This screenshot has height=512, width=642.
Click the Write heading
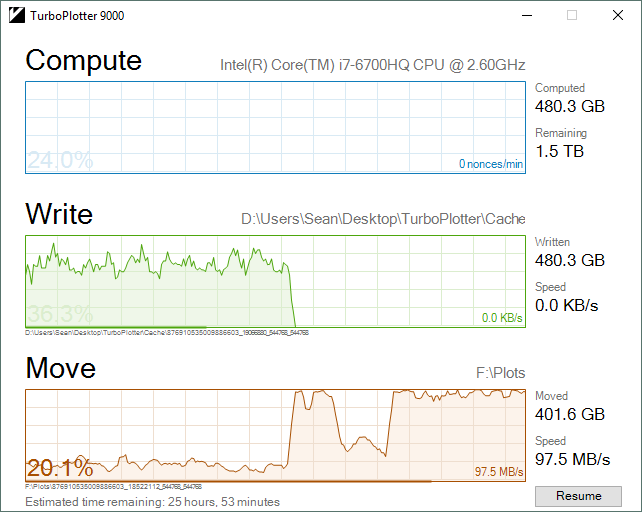59,214
